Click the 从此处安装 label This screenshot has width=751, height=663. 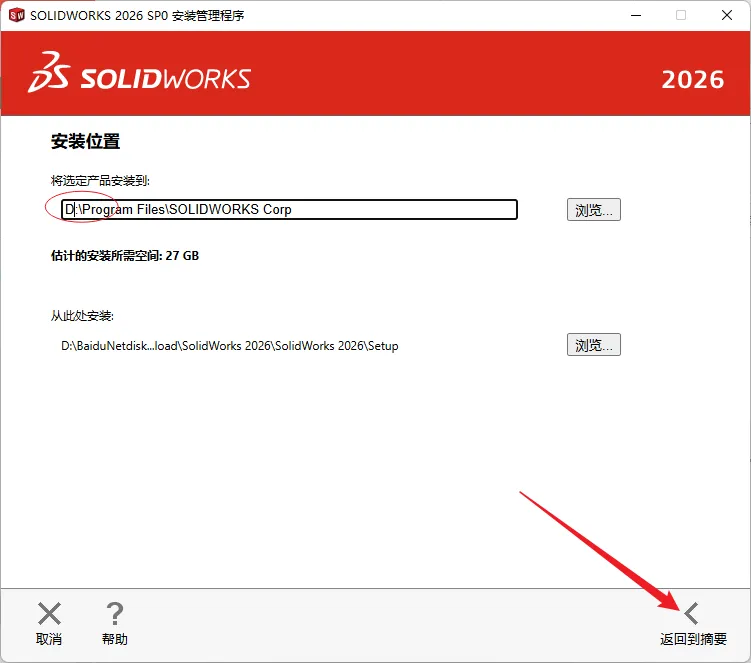pyautogui.click(x=82, y=316)
